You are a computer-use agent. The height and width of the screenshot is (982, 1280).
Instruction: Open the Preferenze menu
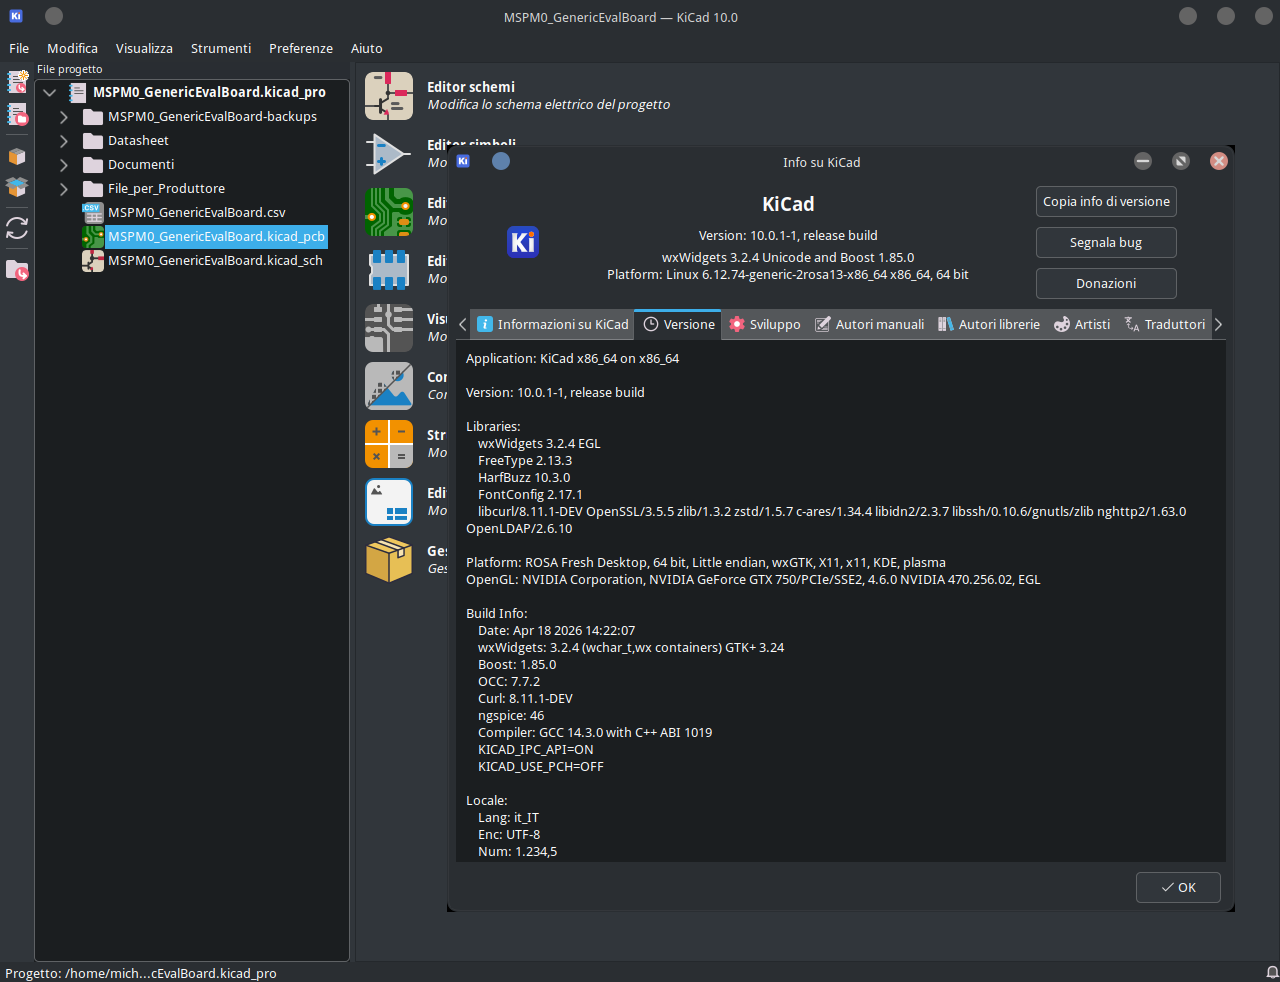coord(301,48)
